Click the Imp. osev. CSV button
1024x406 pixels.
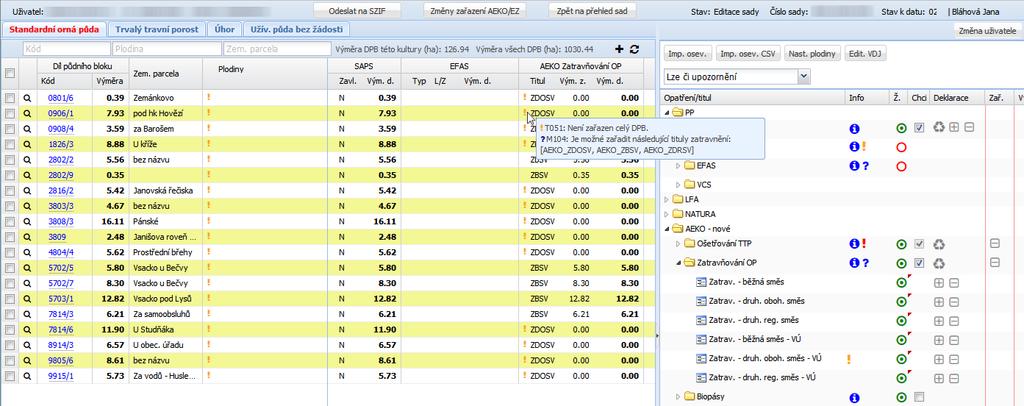(x=748, y=55)
